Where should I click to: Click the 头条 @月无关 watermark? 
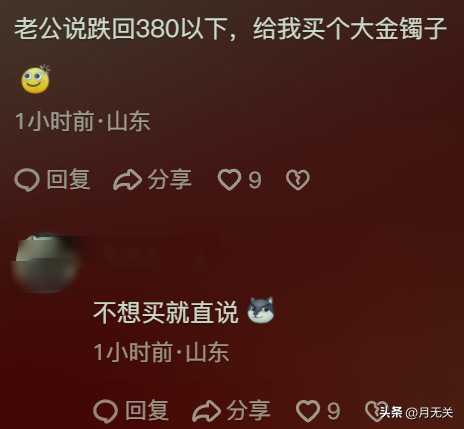tap(416, 413)
